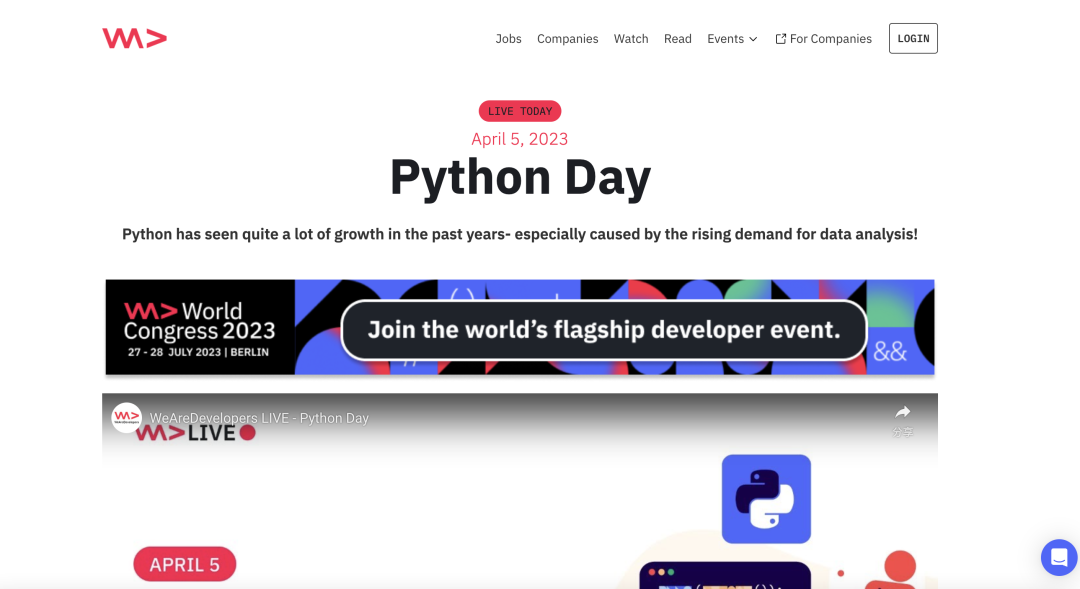Click the LIVE TODAY badge
Viewport: 1080px width, 589px height.
tap(520, 111)
